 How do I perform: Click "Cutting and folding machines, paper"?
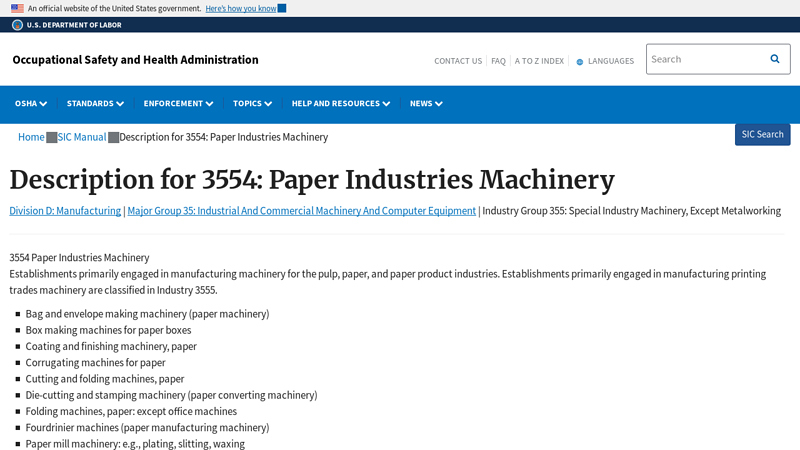105,379
